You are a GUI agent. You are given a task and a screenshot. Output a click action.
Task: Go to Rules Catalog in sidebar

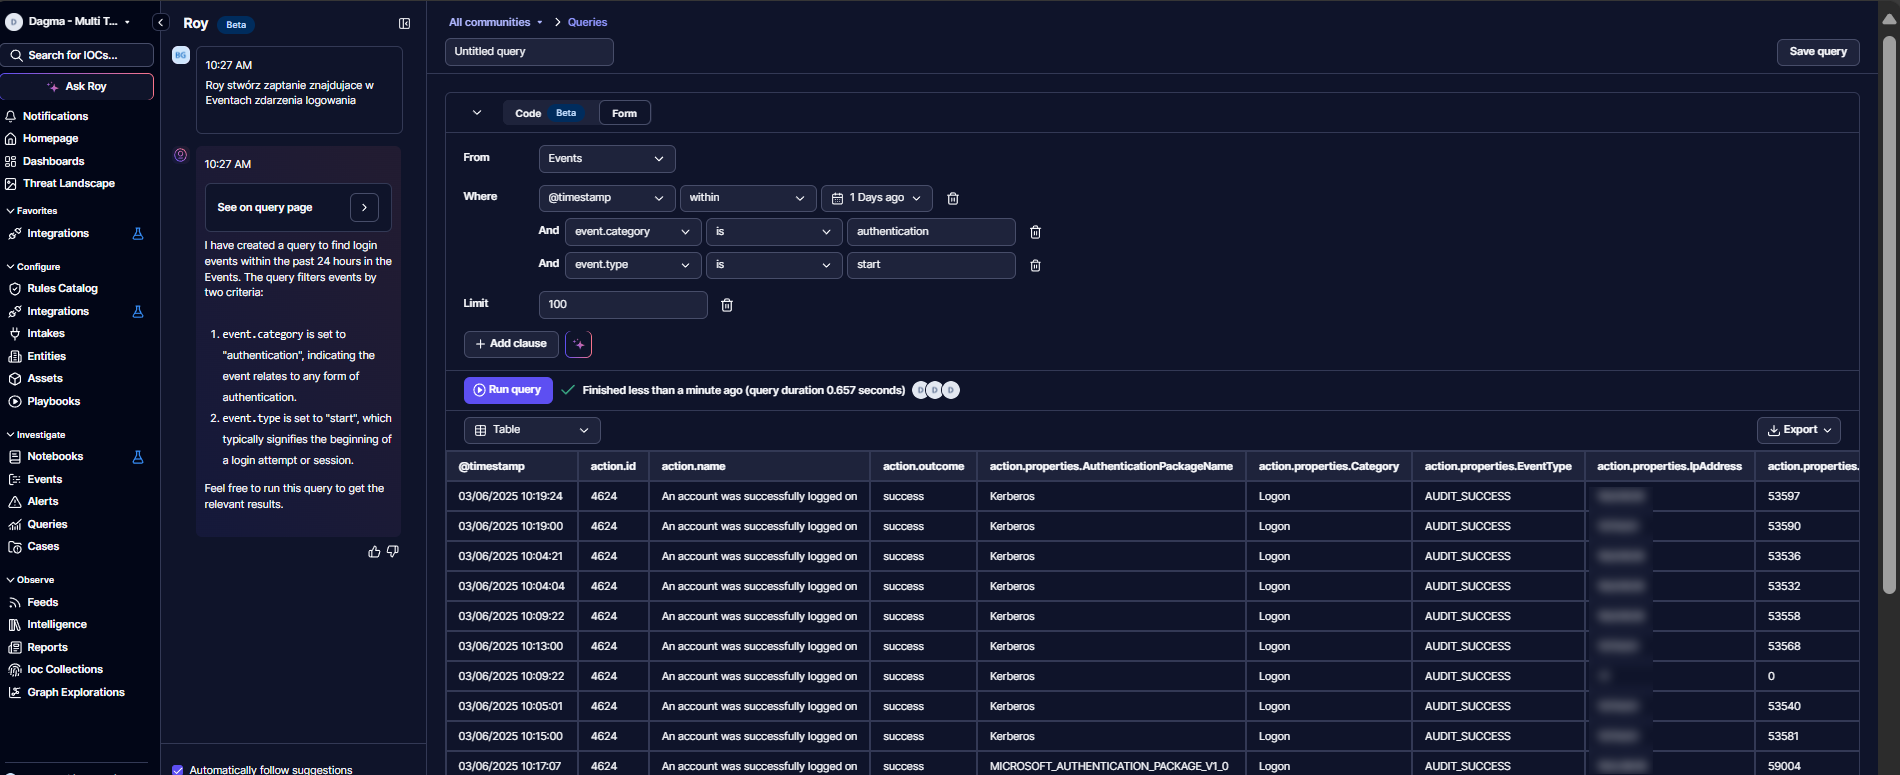point(62,289)
